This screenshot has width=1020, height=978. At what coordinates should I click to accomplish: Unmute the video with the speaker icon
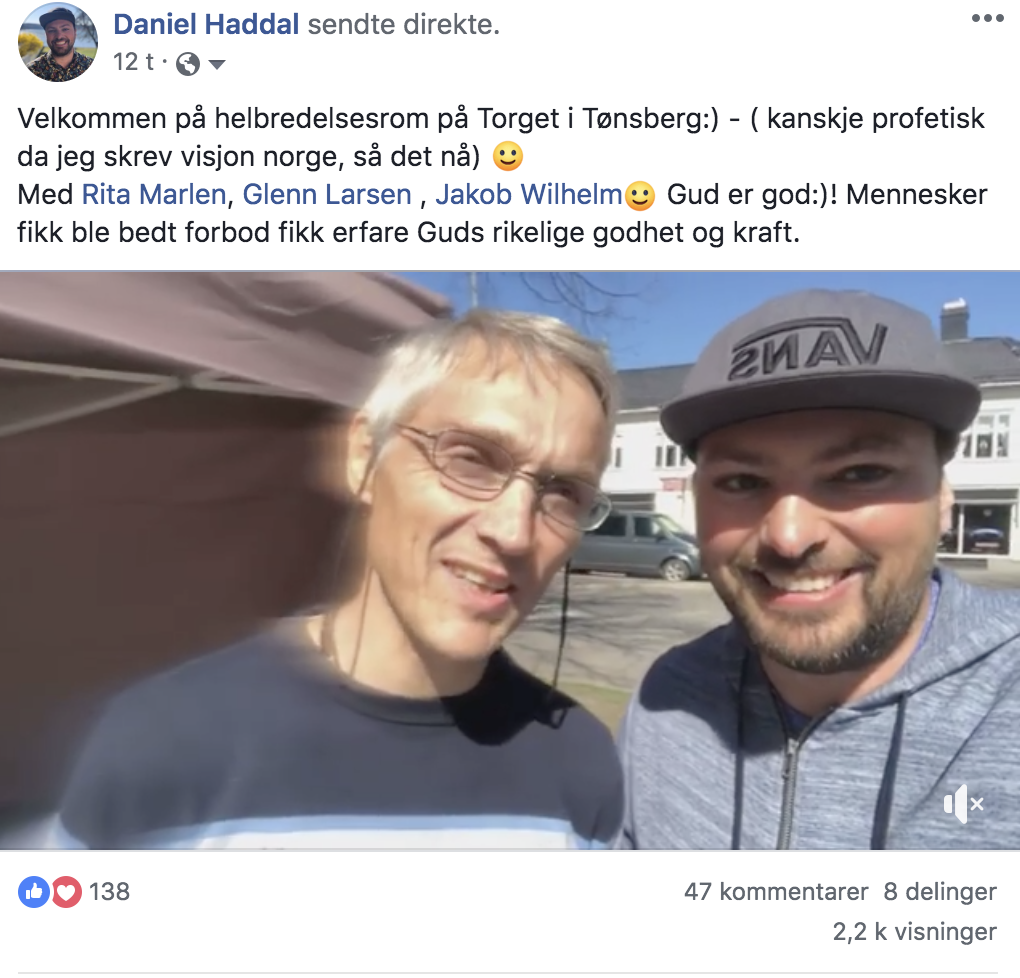click(x=963, y=804)
